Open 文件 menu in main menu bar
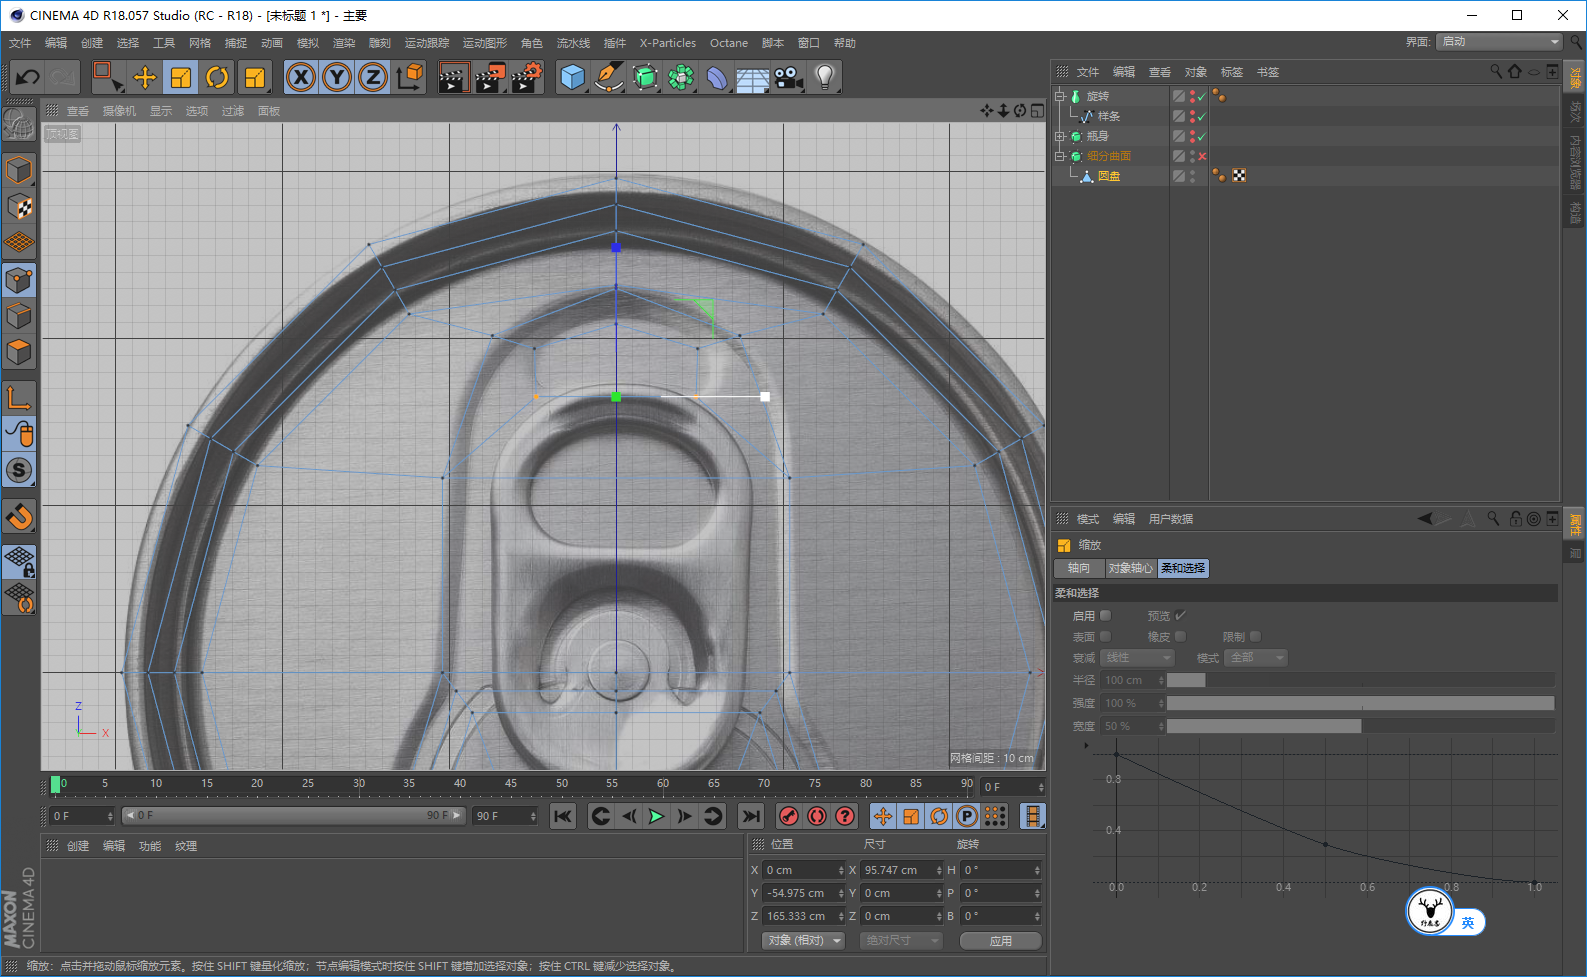This screenshot has height=977, width=1587. tap(20, 43)
